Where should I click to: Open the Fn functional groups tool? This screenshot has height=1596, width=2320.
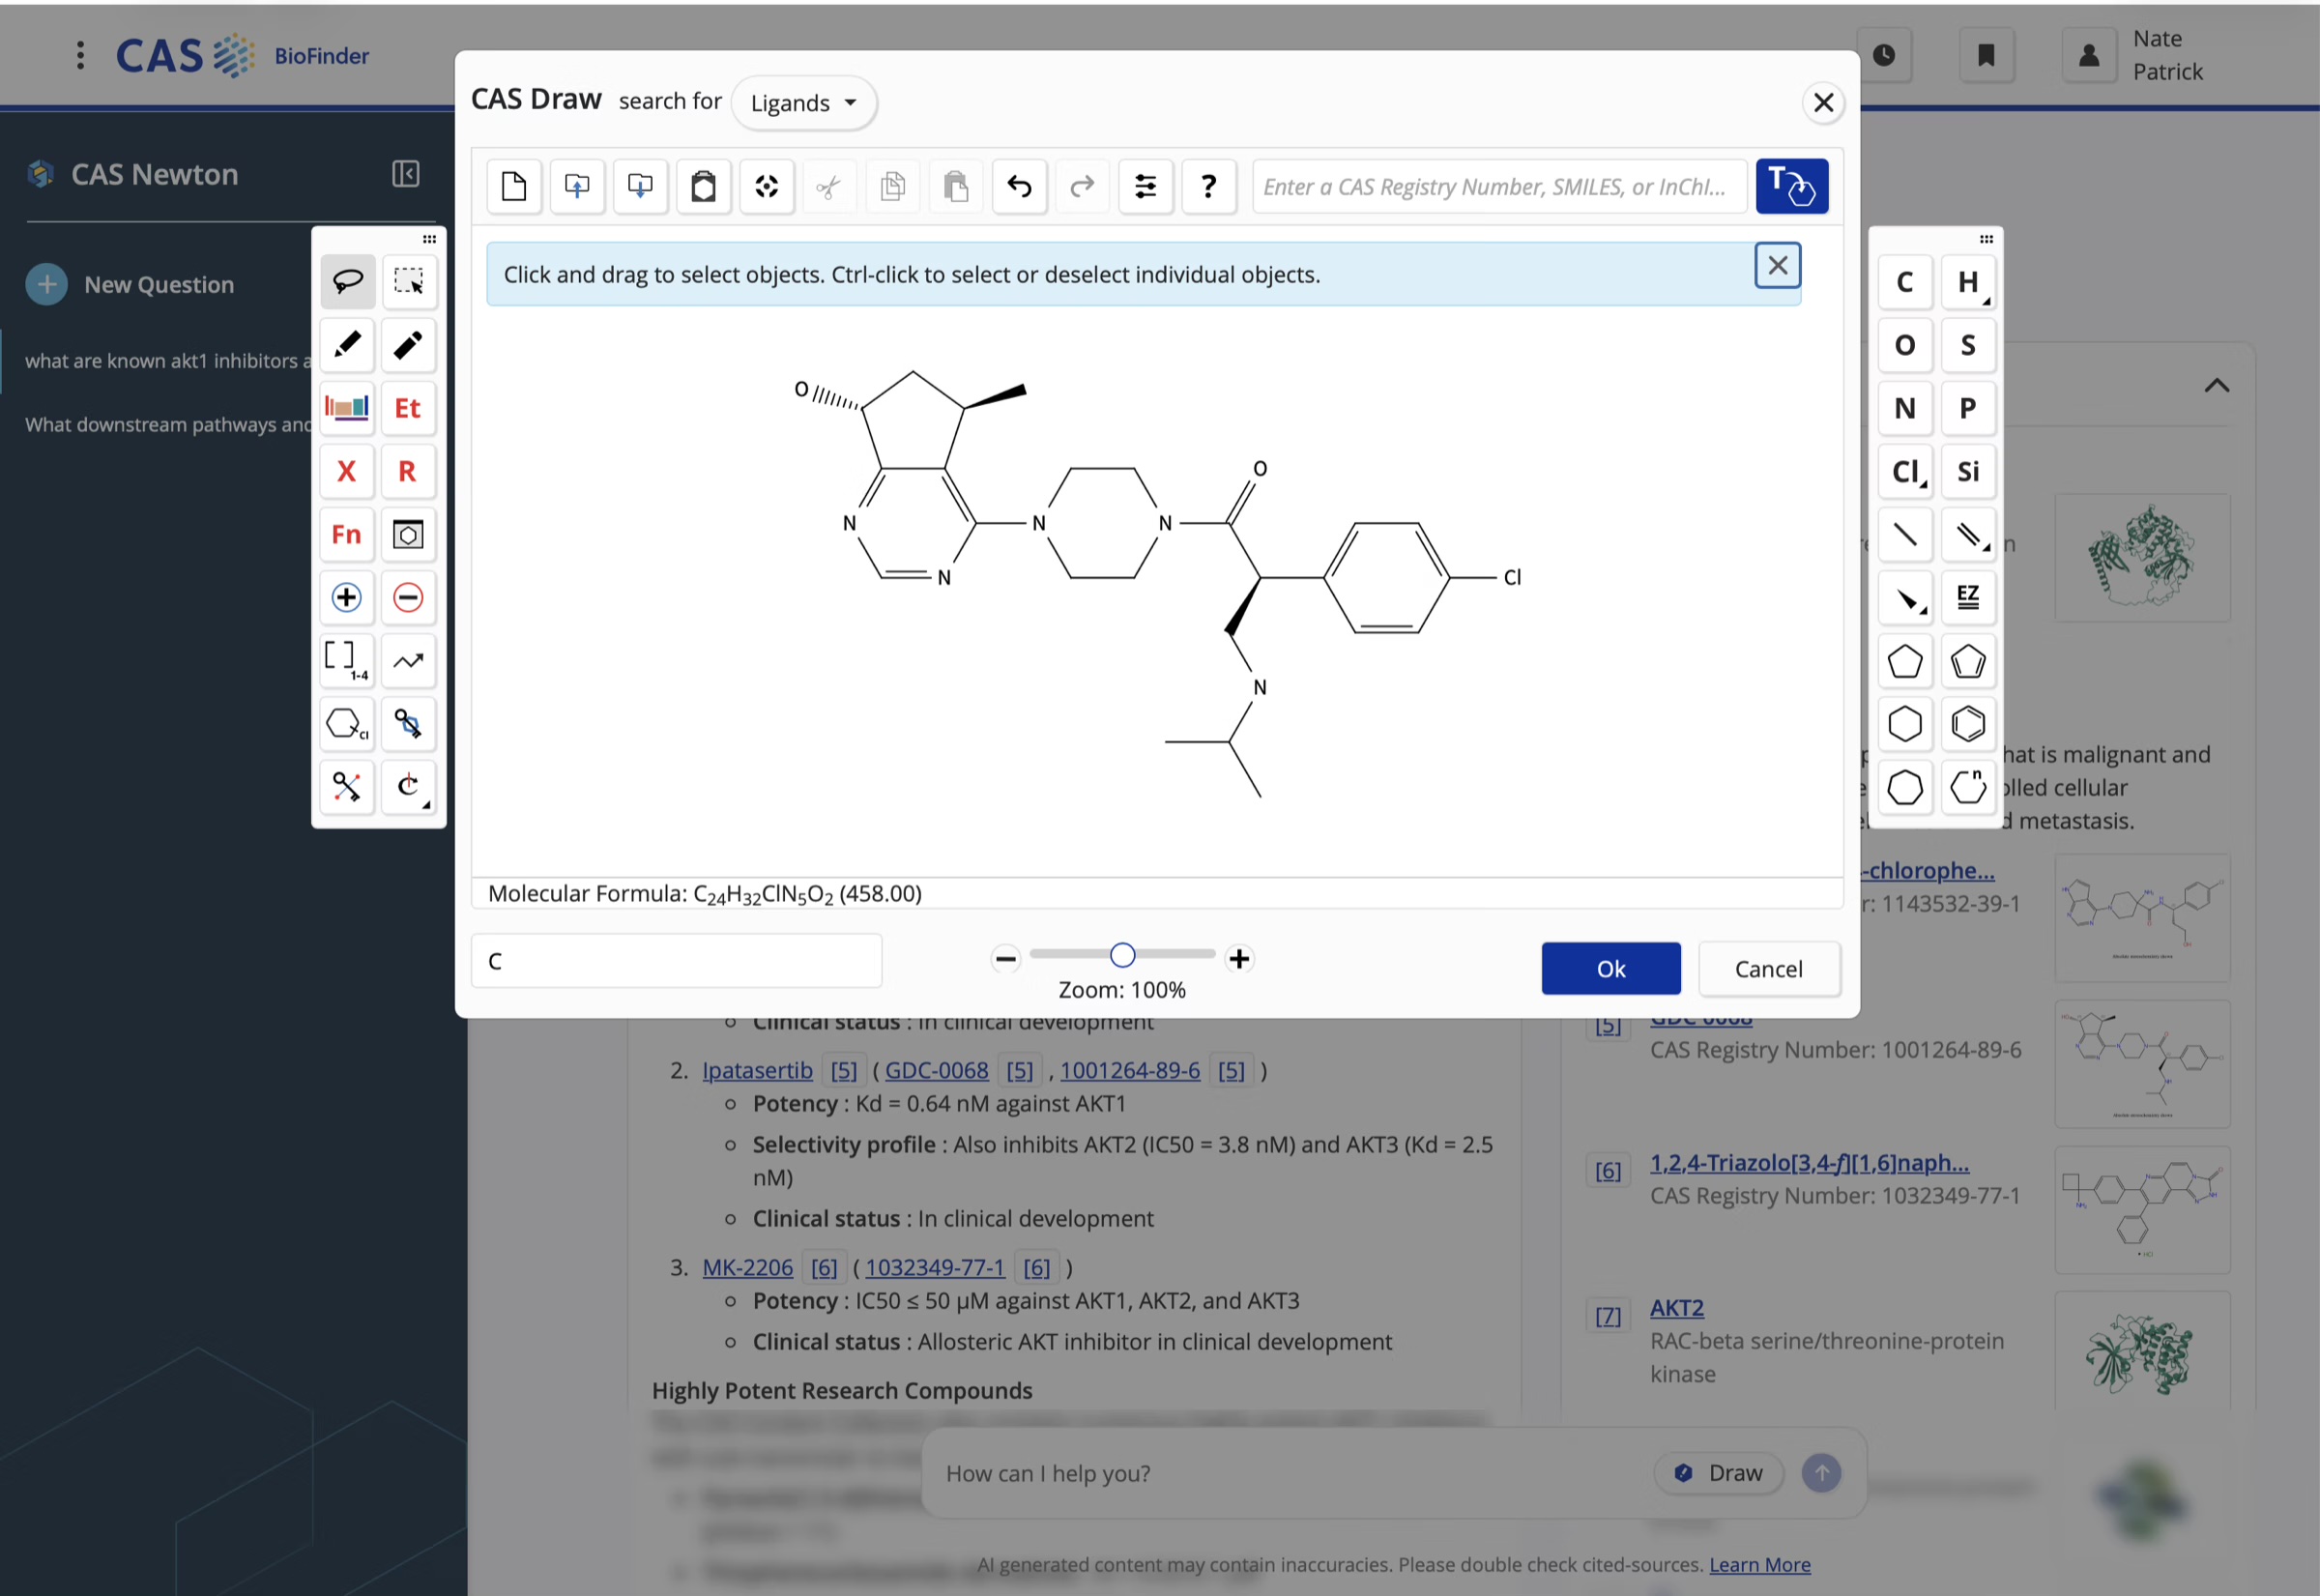[x=347, y=534]
